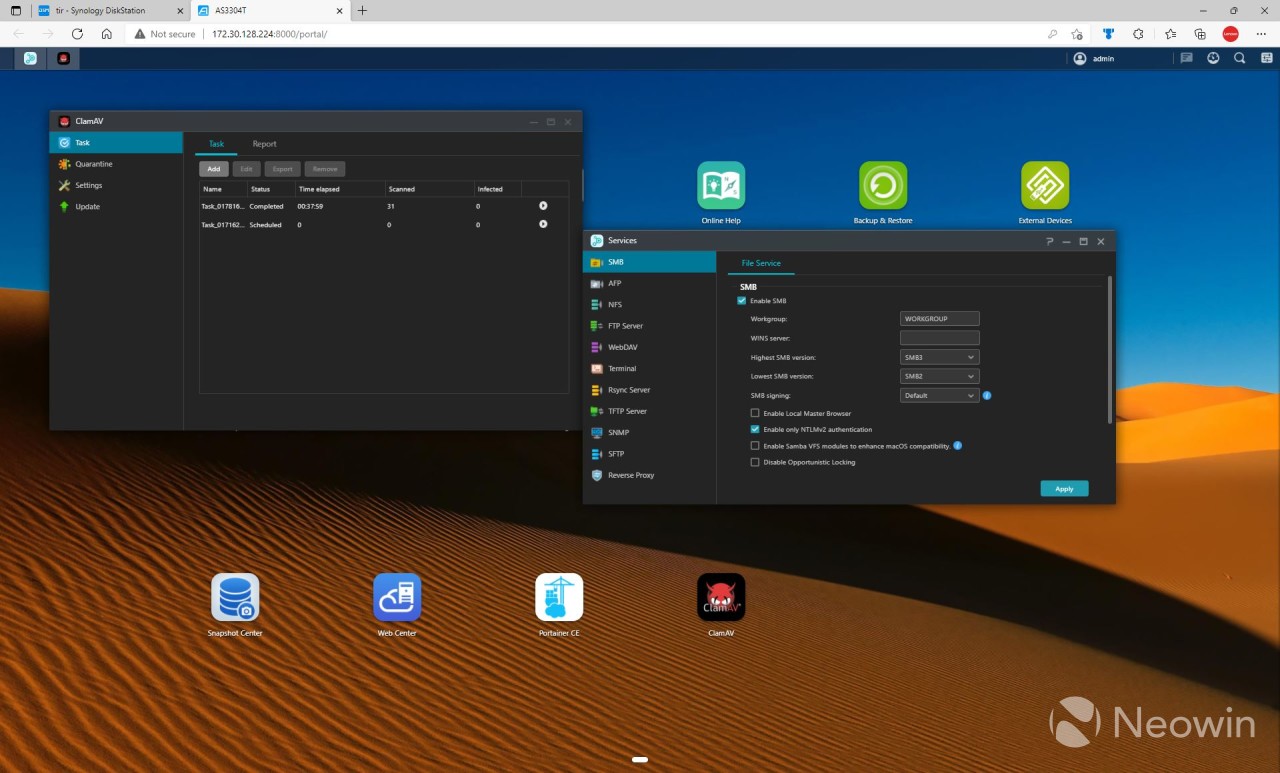Open the activity monitor icon in ADM top bar
Image resolution: width=1280 pixels, height=773 pixels.
pyautogui.click(x=1213, y=58)
